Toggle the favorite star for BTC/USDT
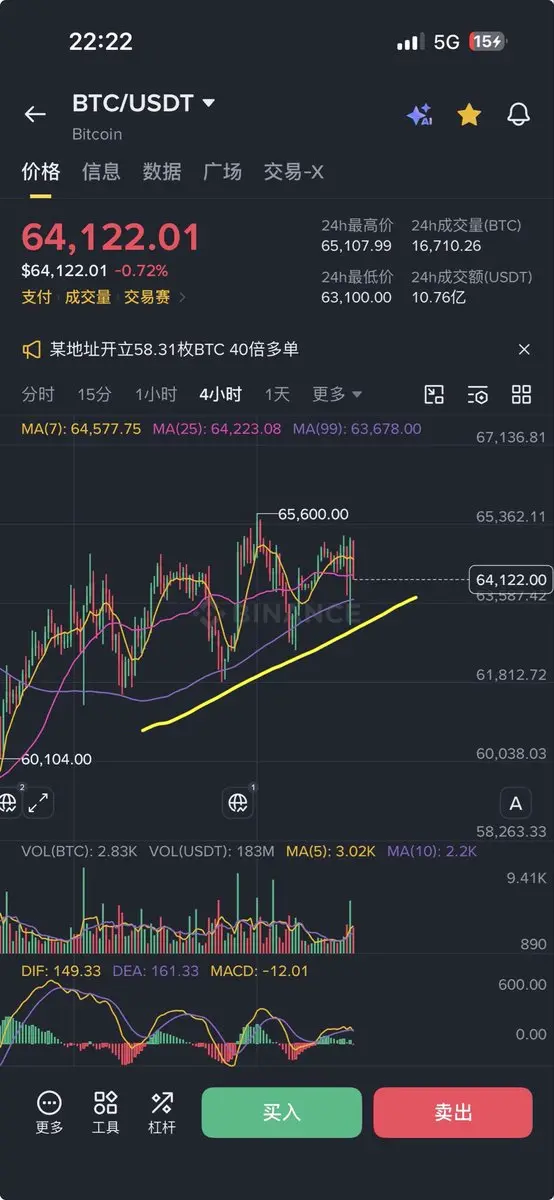Screen dimensions: 554x1200 (469, 114)
